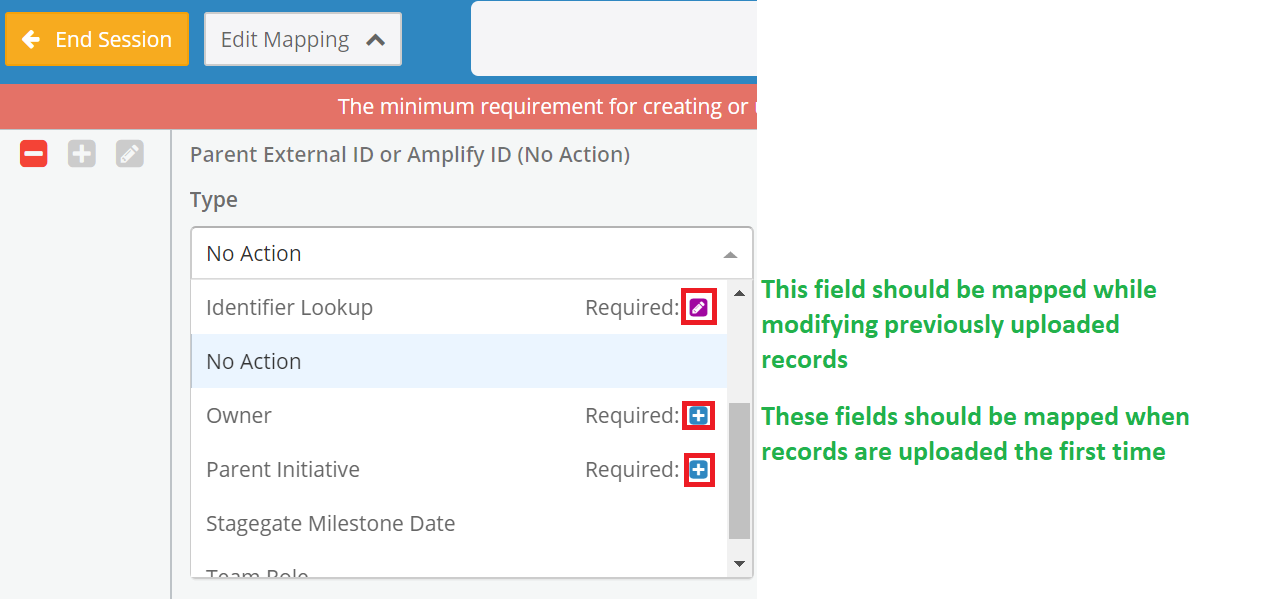Click the gray plus add-row icon
1267x608 pixels.
[x=82, y=154]
